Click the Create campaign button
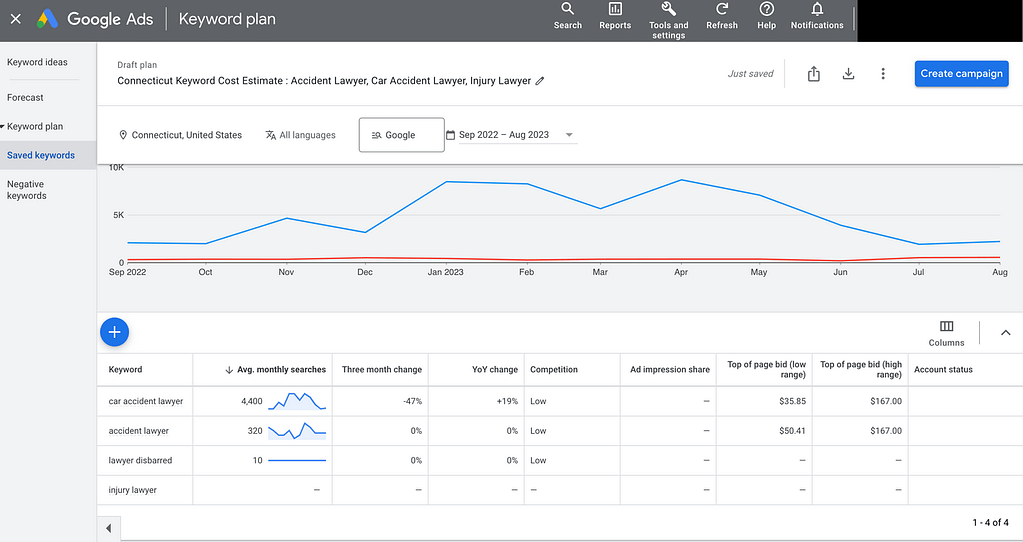Screen dimensions: 1023x542 961,74
